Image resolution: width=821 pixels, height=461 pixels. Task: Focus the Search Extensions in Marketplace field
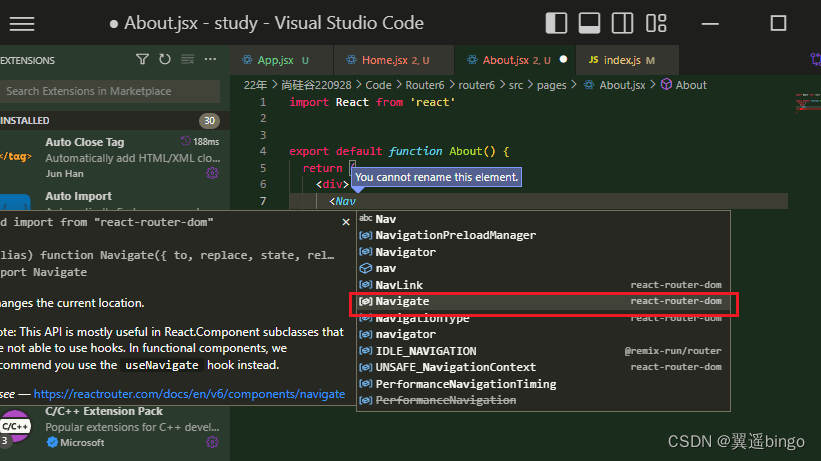tap(109, 91)
